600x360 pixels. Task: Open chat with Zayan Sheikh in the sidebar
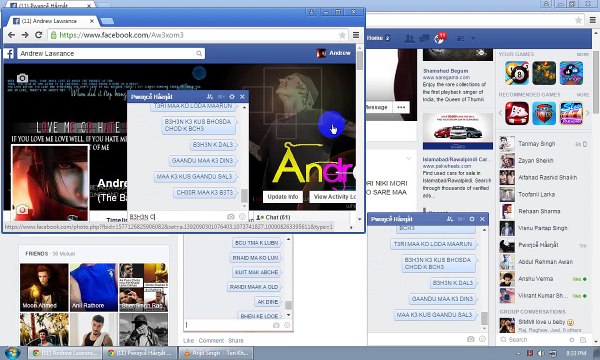[543, 161]
